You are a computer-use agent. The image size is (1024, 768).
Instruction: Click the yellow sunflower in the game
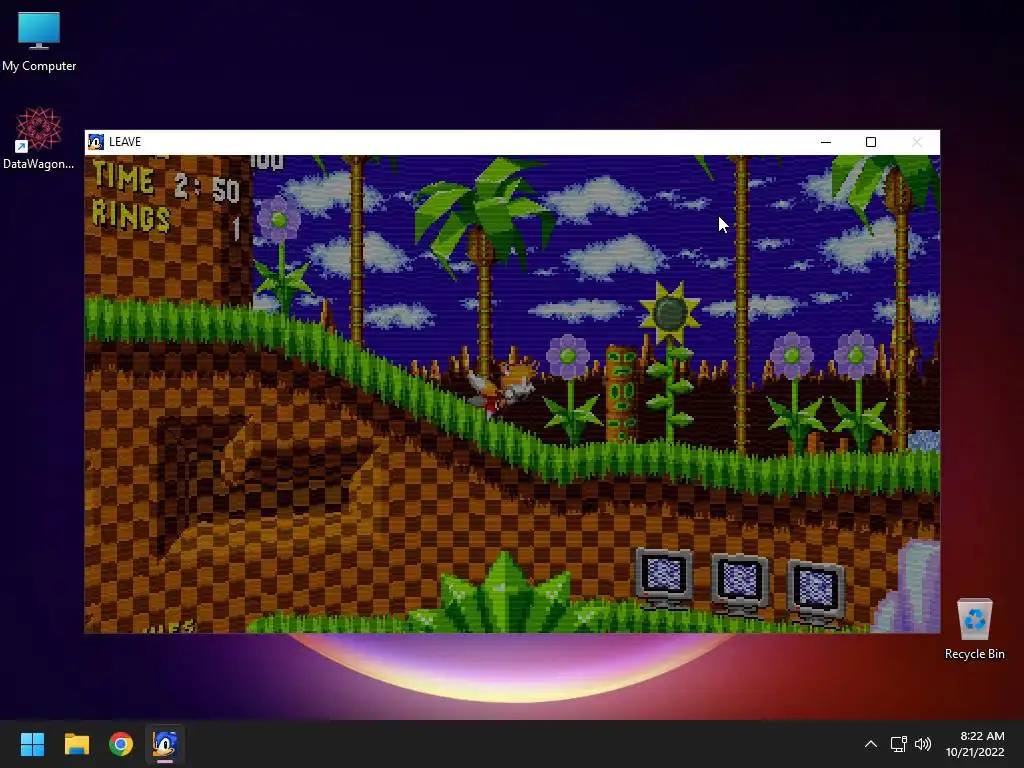tap(669, 314)
